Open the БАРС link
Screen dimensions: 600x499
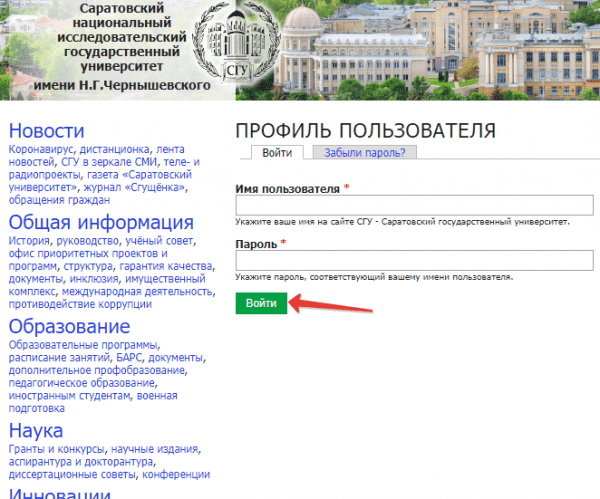click(x=129, y=358)
